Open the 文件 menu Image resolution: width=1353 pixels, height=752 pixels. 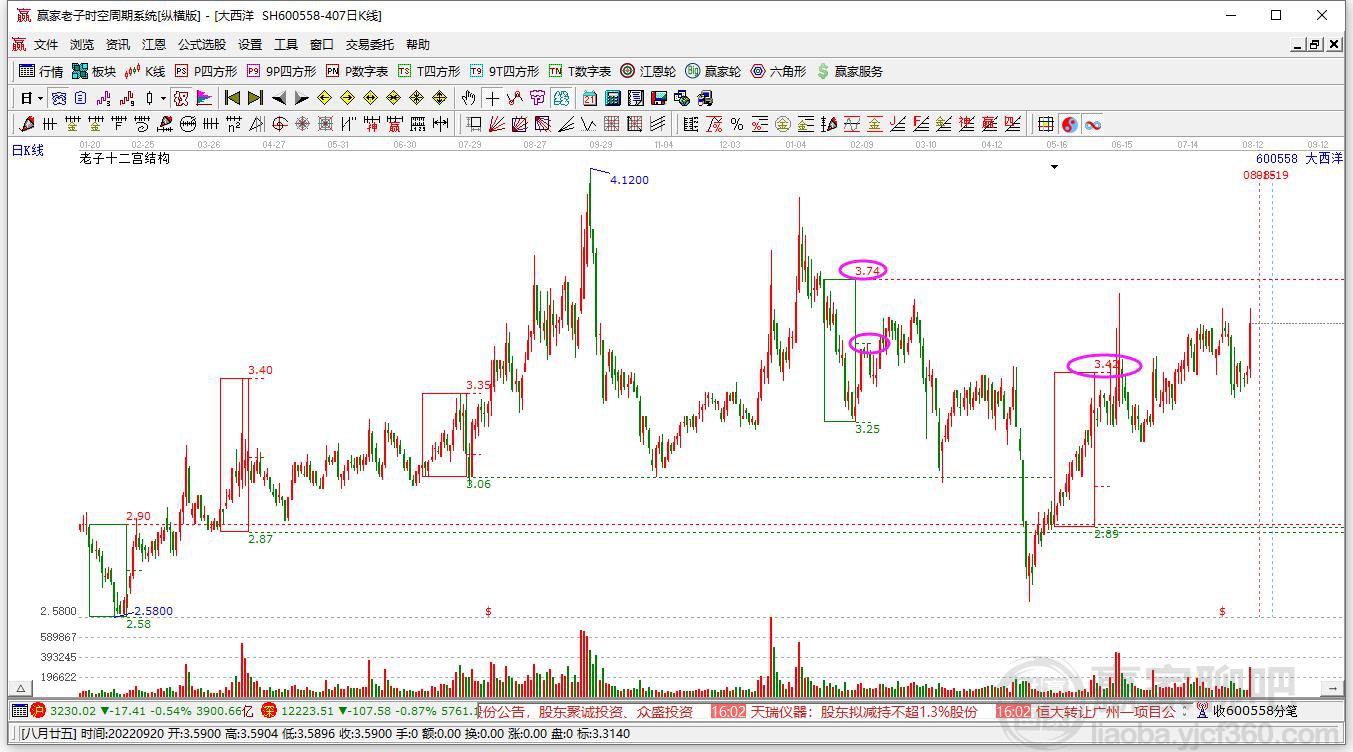pos(46,45)
